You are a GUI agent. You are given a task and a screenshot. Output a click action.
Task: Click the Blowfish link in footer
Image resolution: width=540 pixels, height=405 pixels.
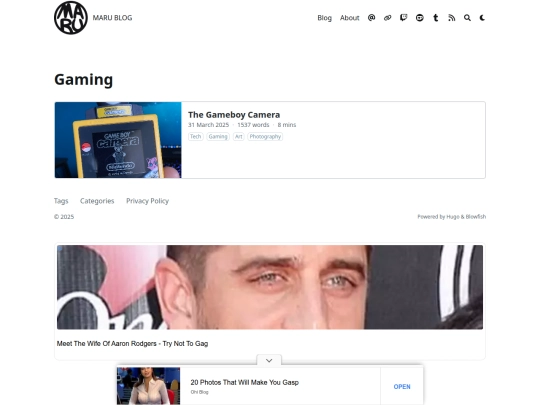click(x=476, y=217)
